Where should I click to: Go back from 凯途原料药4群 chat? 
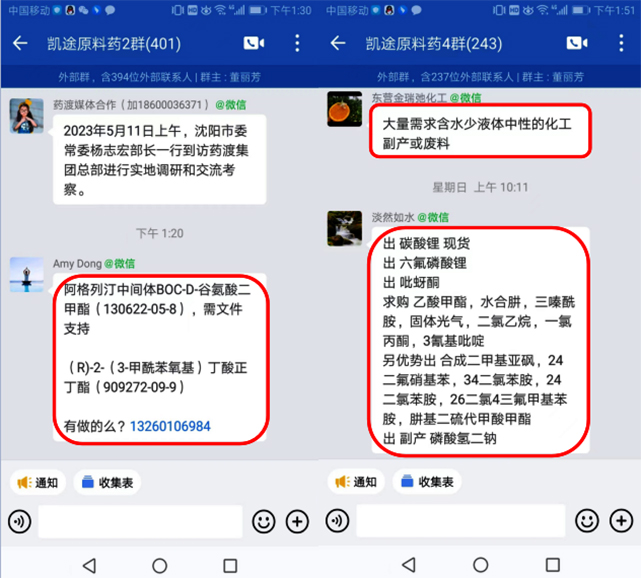[x=338, y=43]
